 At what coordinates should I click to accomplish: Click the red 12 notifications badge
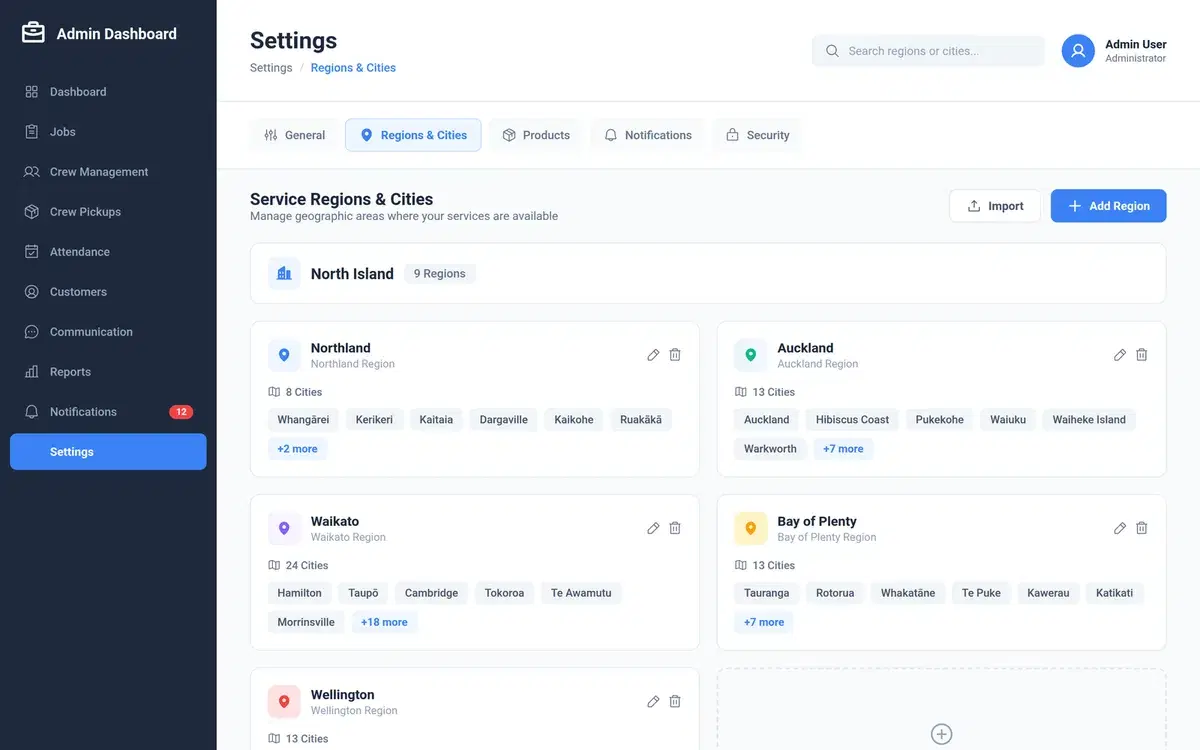coord(181,412)
